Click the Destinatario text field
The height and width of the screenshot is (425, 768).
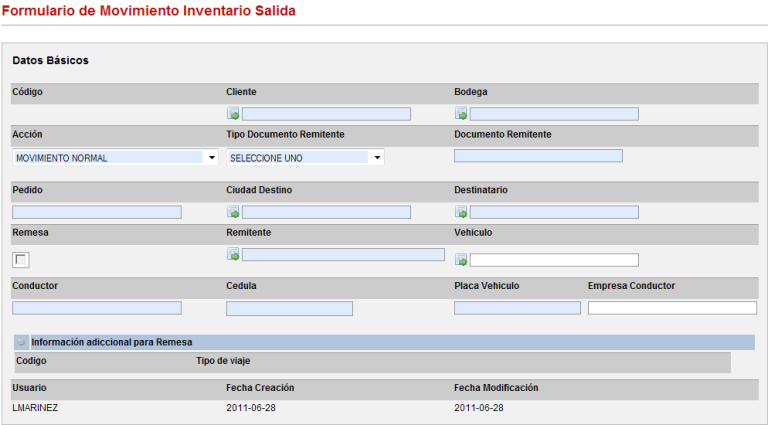click(x=554, y=212)
